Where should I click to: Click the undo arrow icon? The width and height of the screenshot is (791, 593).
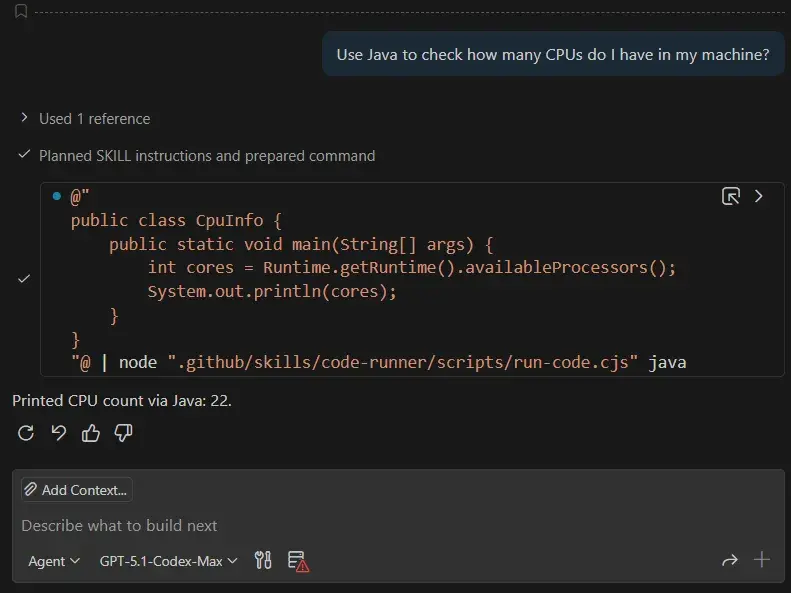tap(59, 433)
